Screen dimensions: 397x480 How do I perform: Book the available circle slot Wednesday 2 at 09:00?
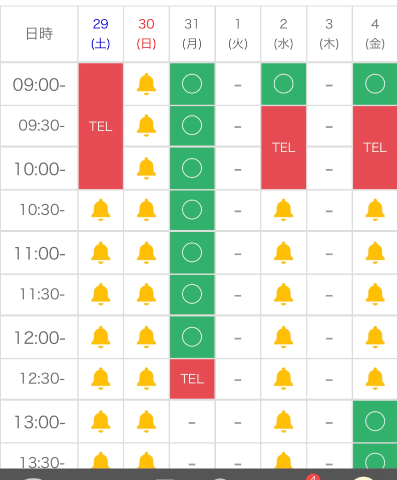(283, 84)
